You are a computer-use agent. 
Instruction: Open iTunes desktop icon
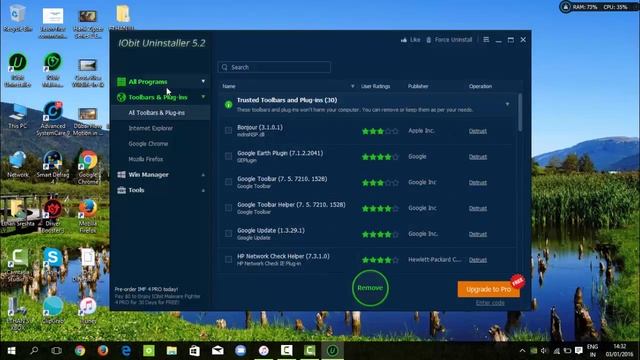click(x=88, y=310)
